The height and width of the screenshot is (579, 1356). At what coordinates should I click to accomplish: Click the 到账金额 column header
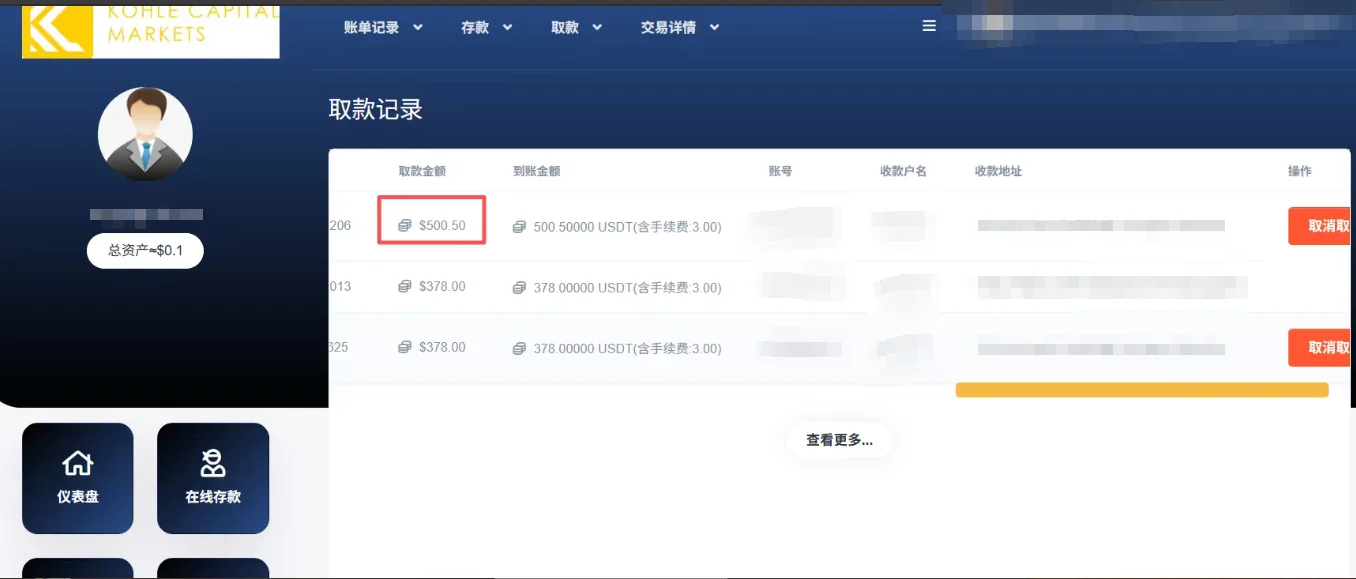[x=537, y=171]
